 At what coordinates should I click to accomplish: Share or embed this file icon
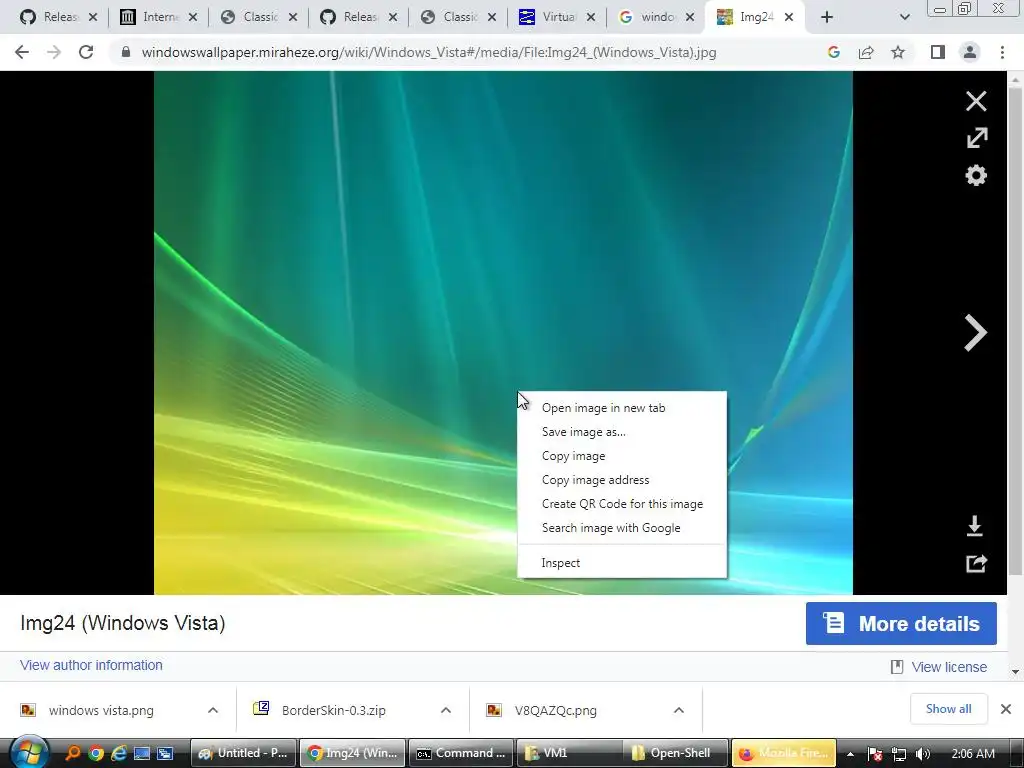pos(976,563)
